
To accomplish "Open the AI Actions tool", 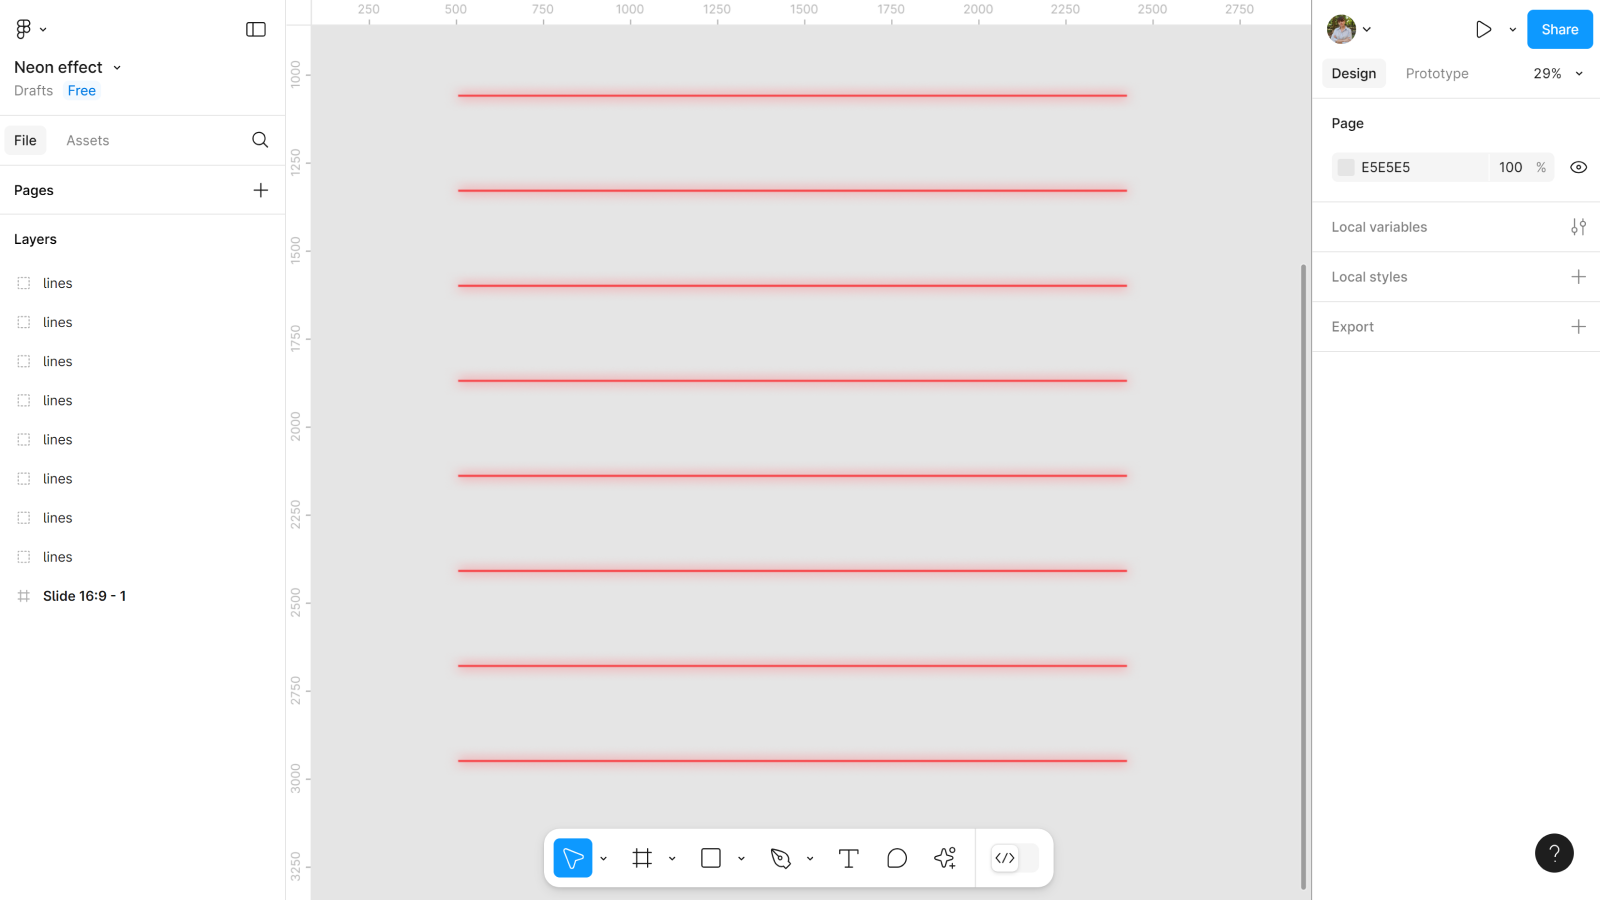I will click(945, 858).
